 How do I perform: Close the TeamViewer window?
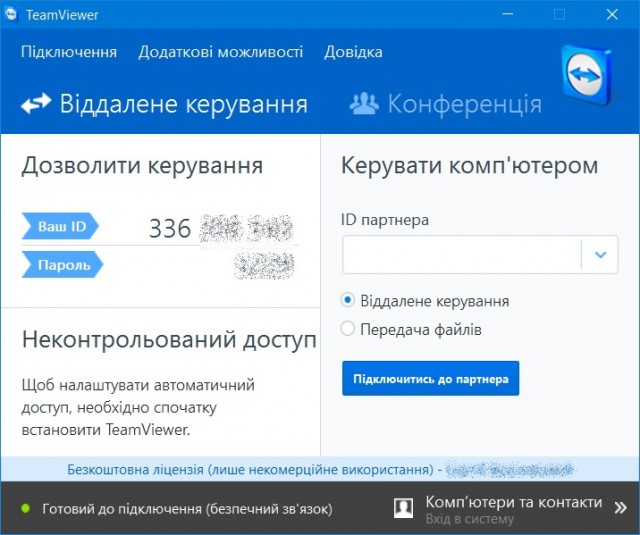click(x=612, y=14)
